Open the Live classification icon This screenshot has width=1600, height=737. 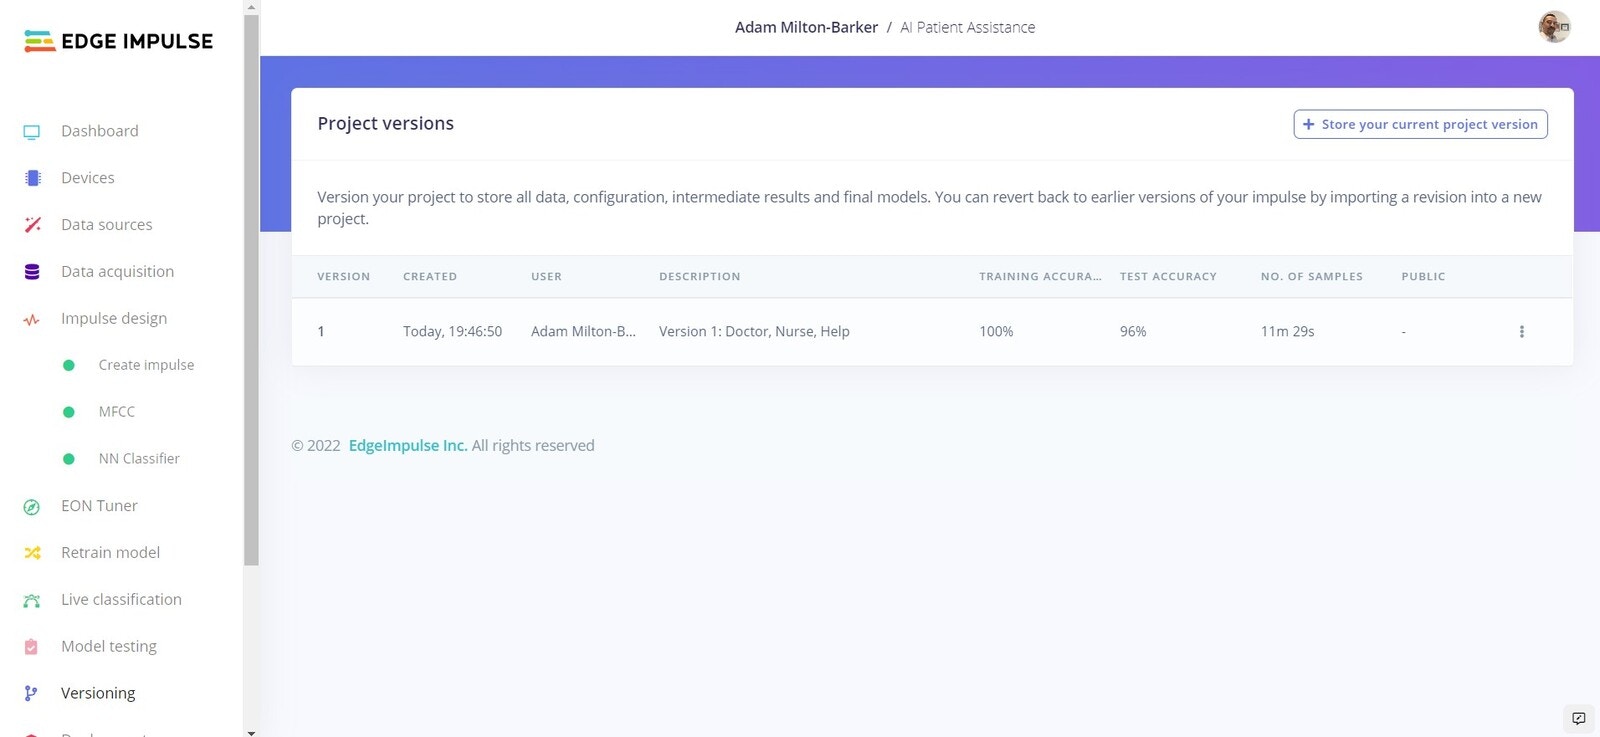point(32,600)
